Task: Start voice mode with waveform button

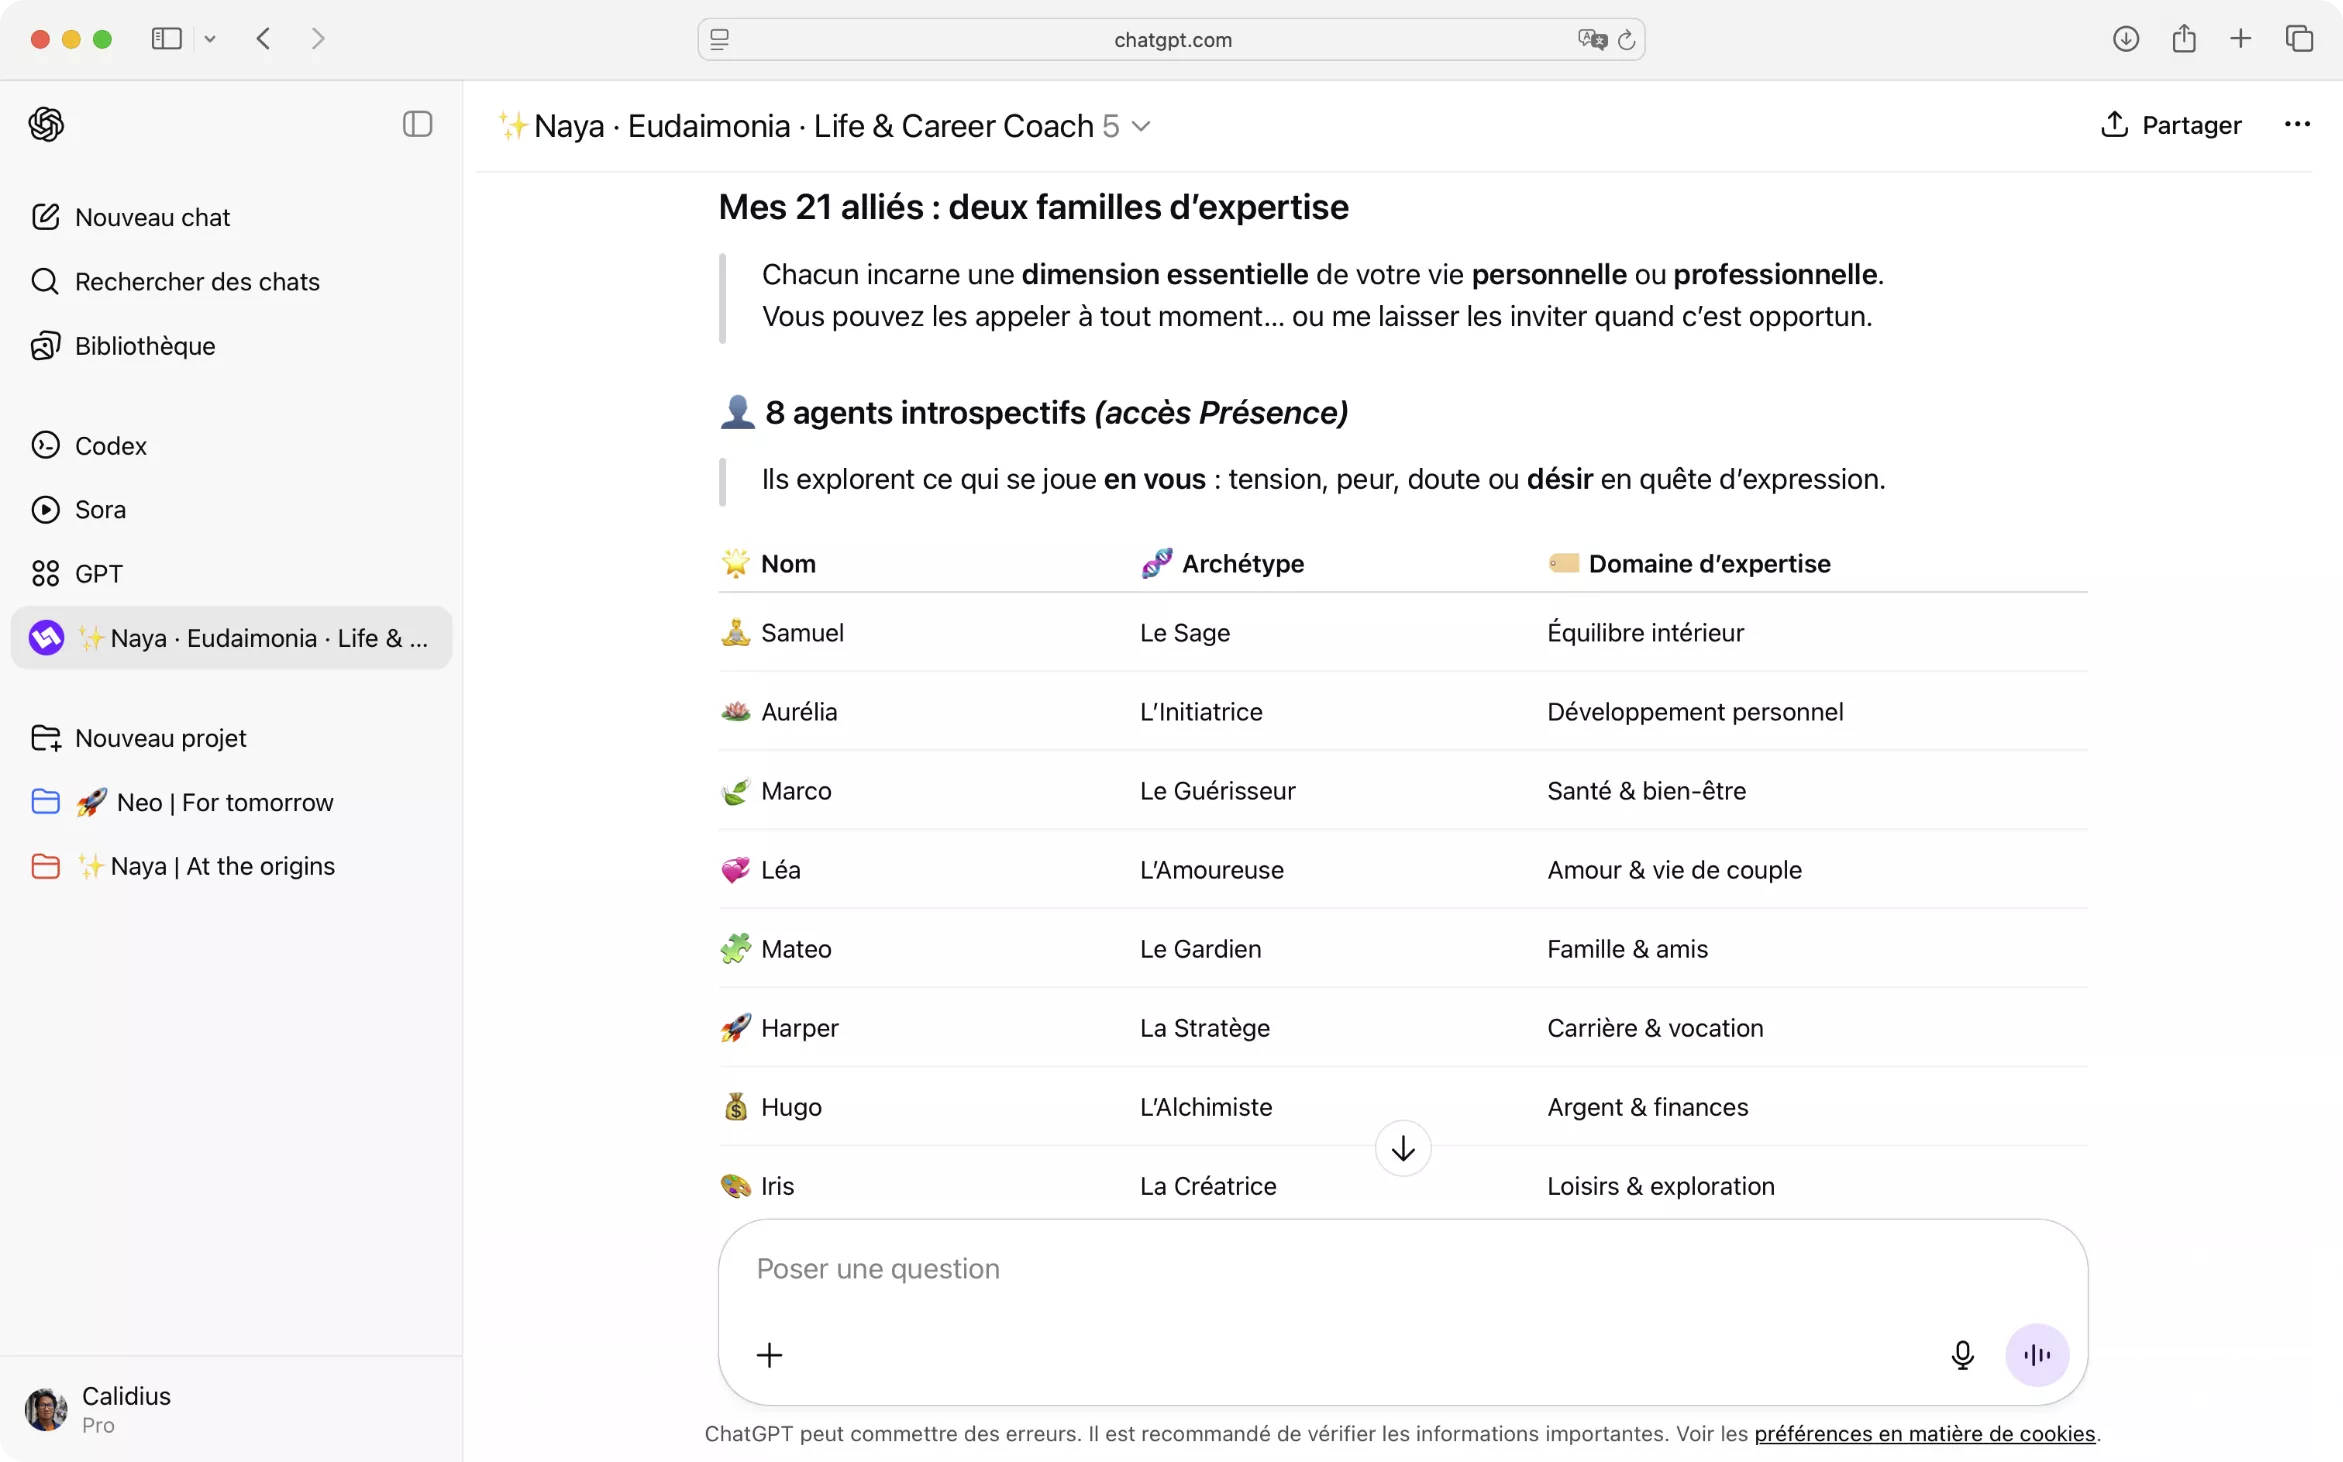Action: (2036, 1355)
